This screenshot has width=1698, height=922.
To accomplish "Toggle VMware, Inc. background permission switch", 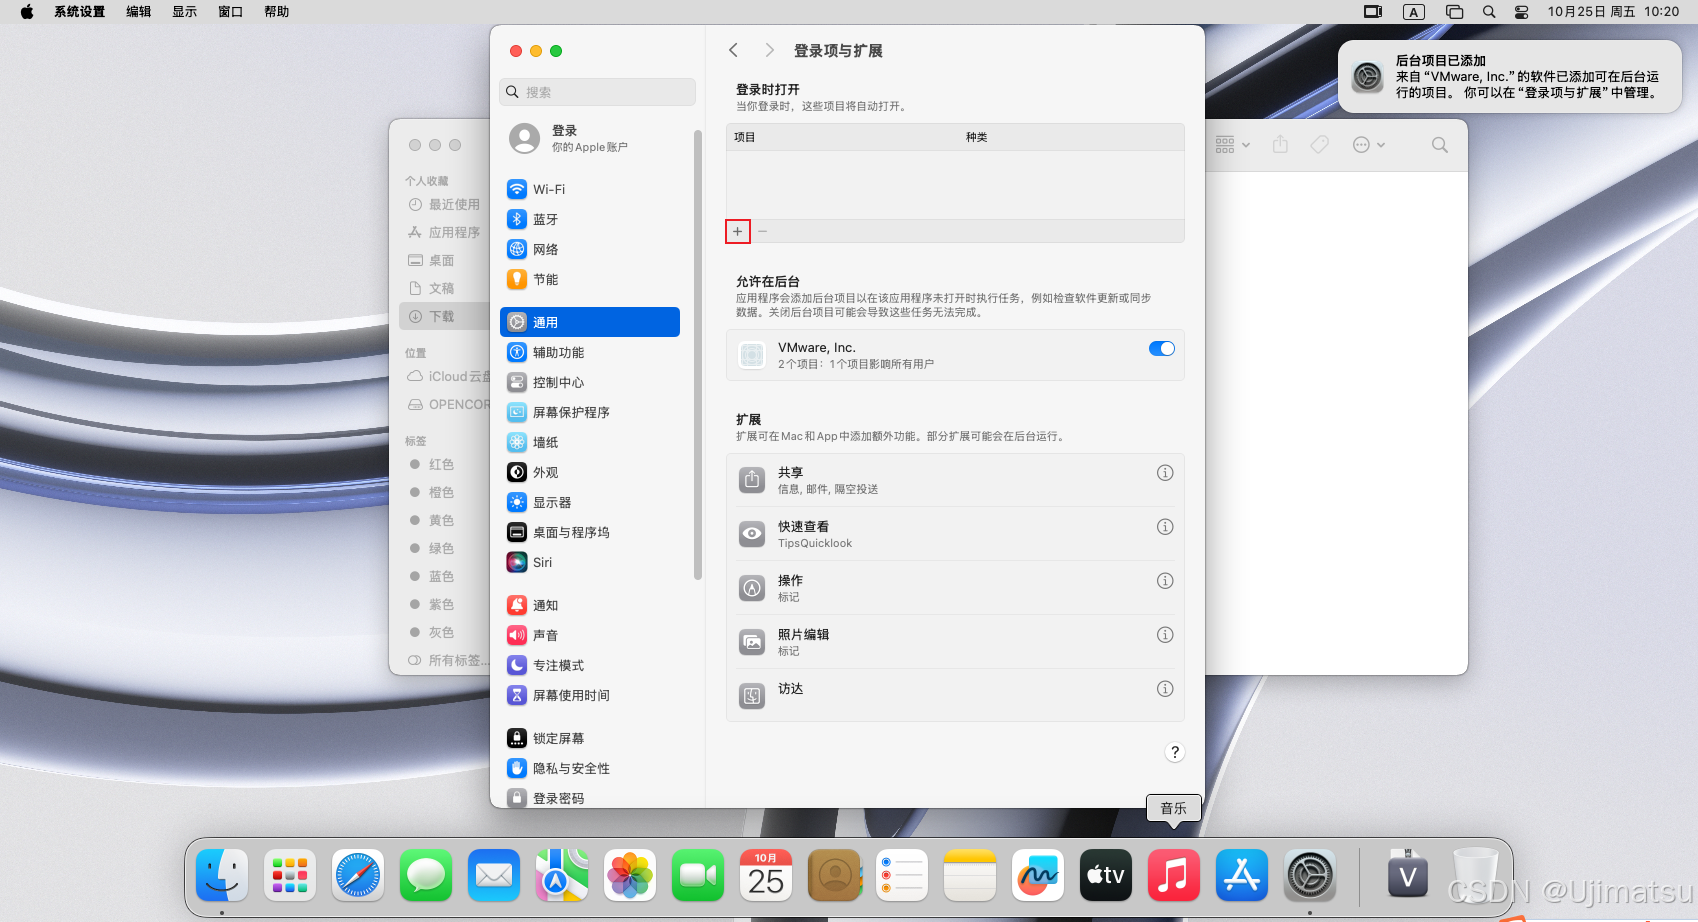I will click(1162, 349).
